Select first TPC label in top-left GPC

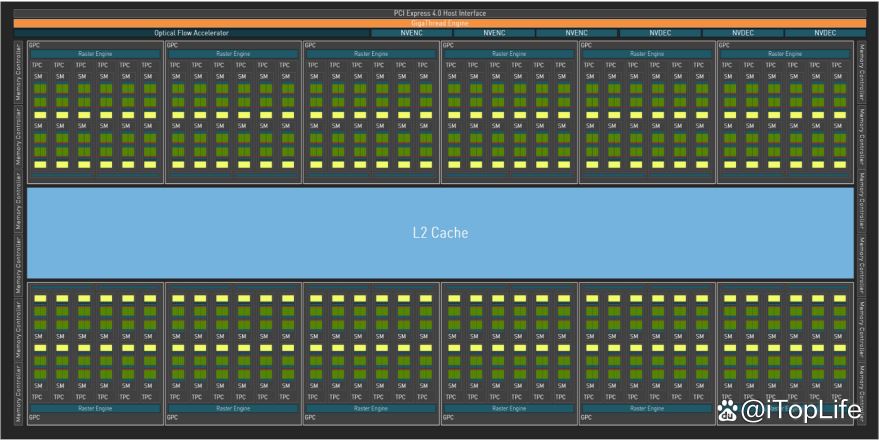(x=39, y=65)
